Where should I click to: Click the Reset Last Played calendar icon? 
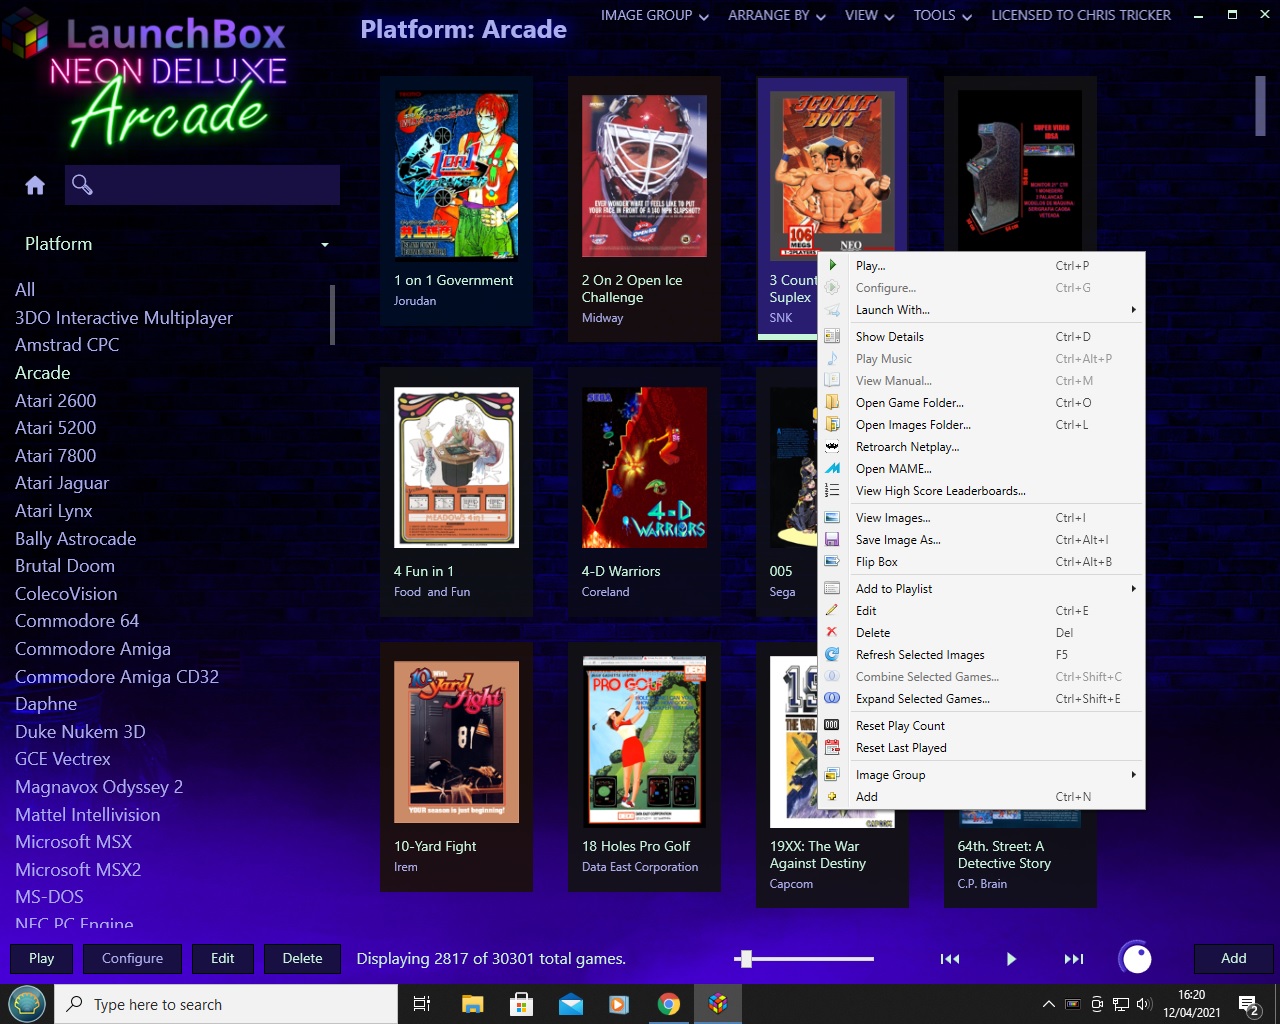pos(832,747)
